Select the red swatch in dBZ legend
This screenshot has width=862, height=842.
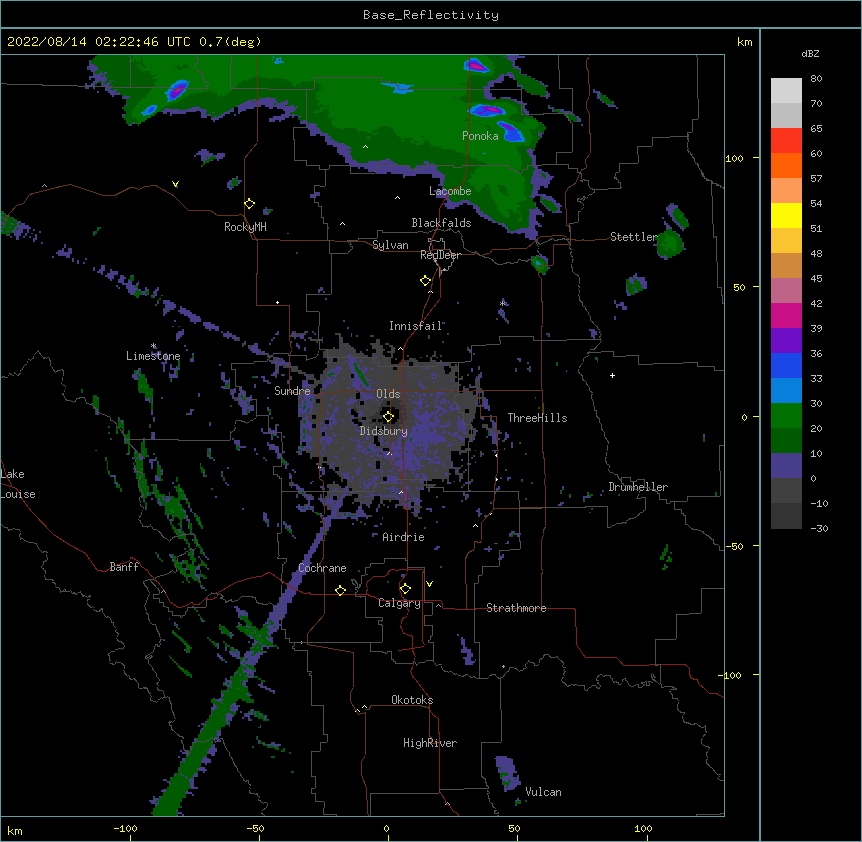[786, 140]
